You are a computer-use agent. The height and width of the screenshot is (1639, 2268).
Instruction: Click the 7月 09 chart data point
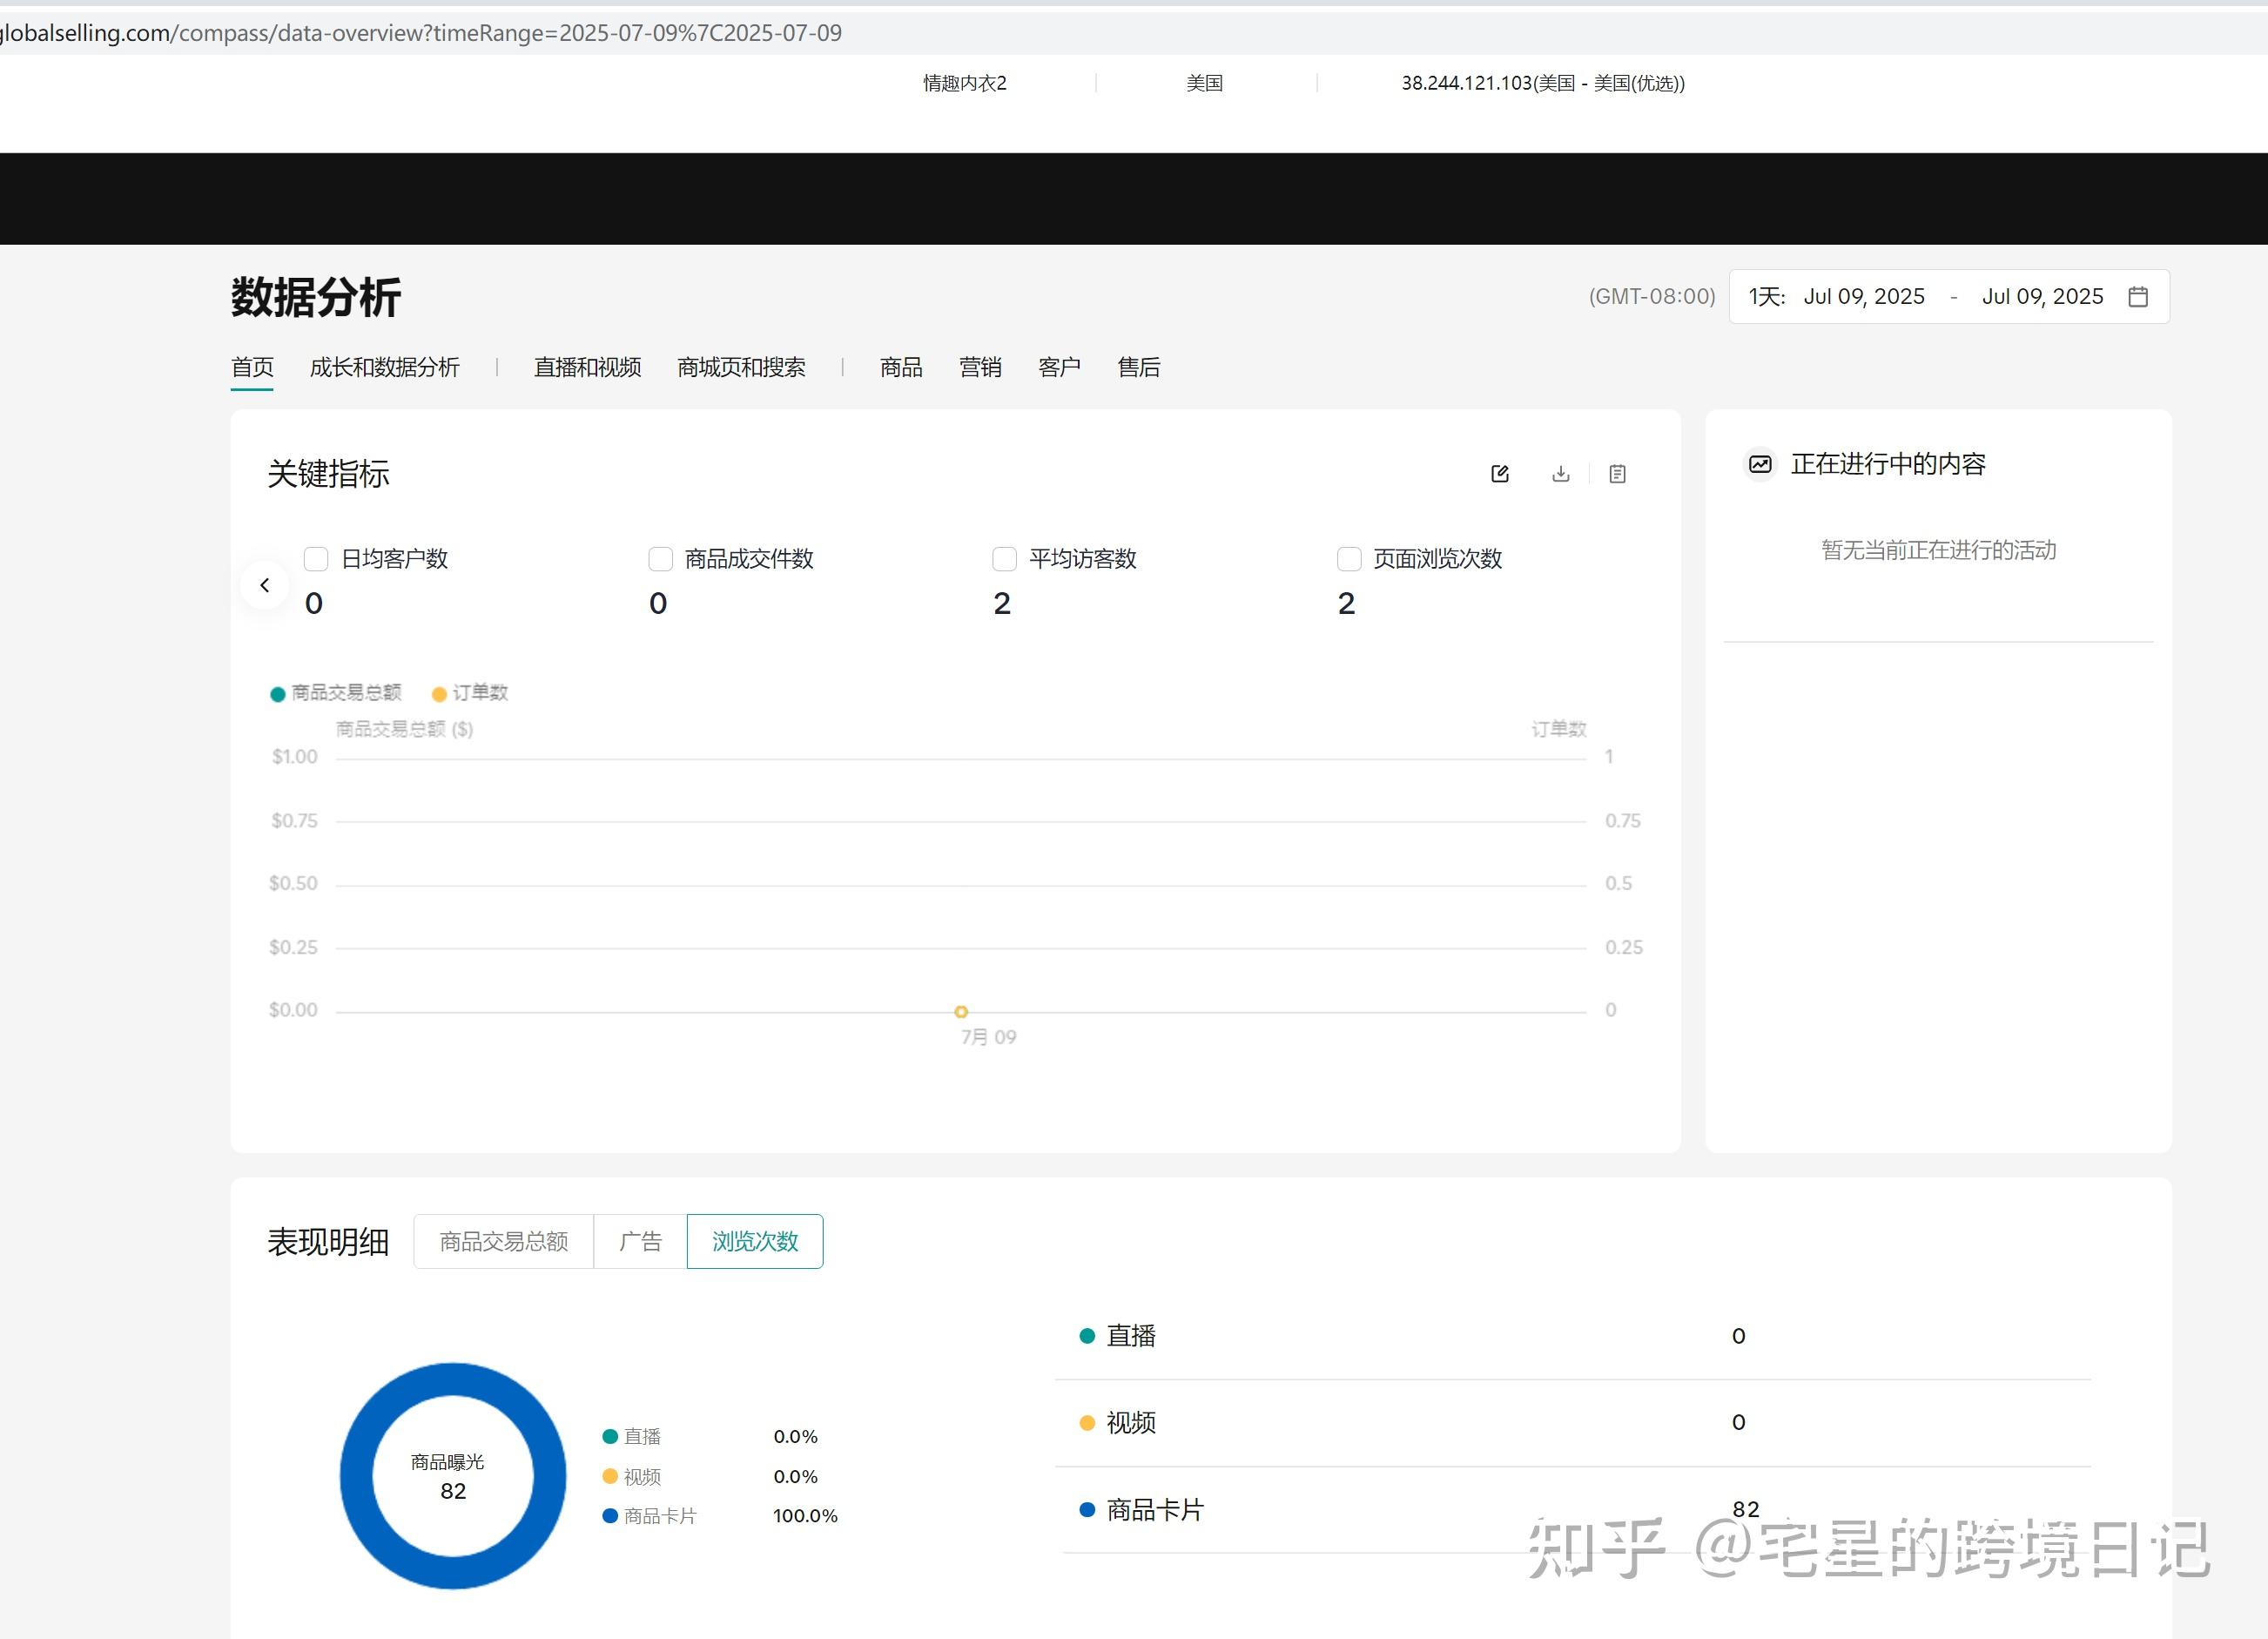pyautogui.click(x=961, y=1012)
